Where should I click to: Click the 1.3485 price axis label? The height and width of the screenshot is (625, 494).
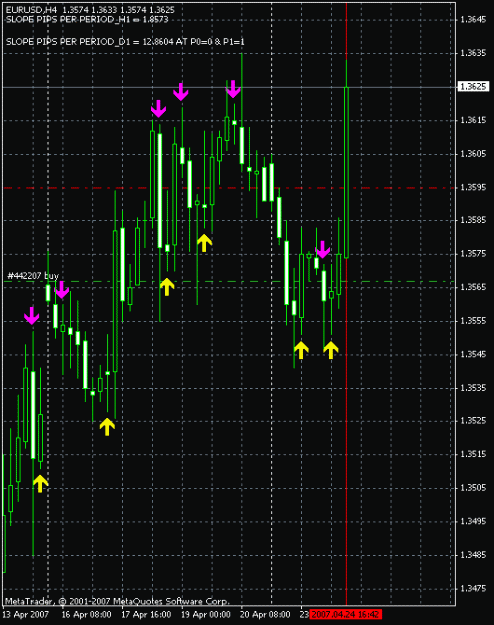pyautogui.click(x=473, y=554)
